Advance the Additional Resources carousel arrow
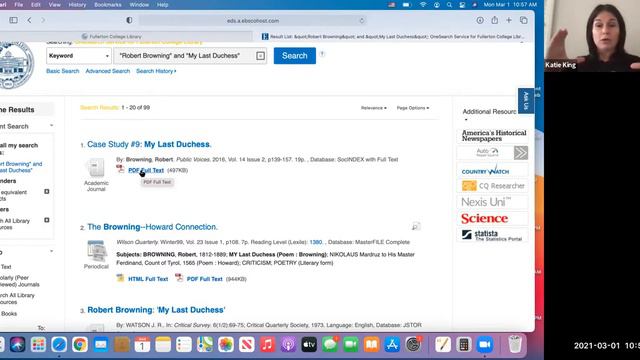Image resolution: width=640 pixels, height=360 pixels. [521, 153]
